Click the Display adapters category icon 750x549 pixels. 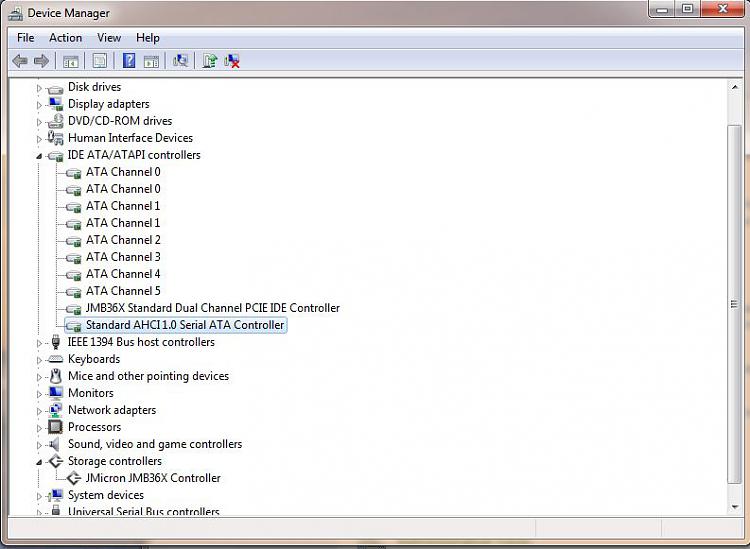pyautogui.click(x=55, y=104)
